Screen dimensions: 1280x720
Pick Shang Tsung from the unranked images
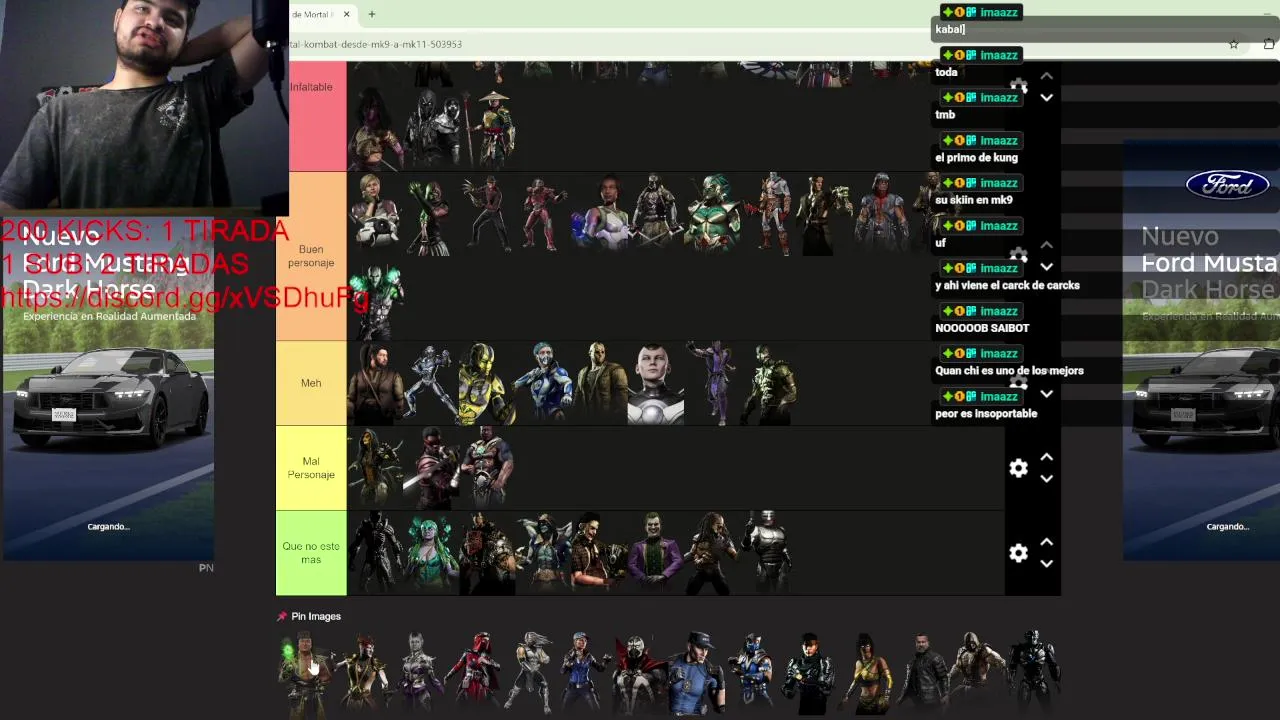(x=304, y=672)
